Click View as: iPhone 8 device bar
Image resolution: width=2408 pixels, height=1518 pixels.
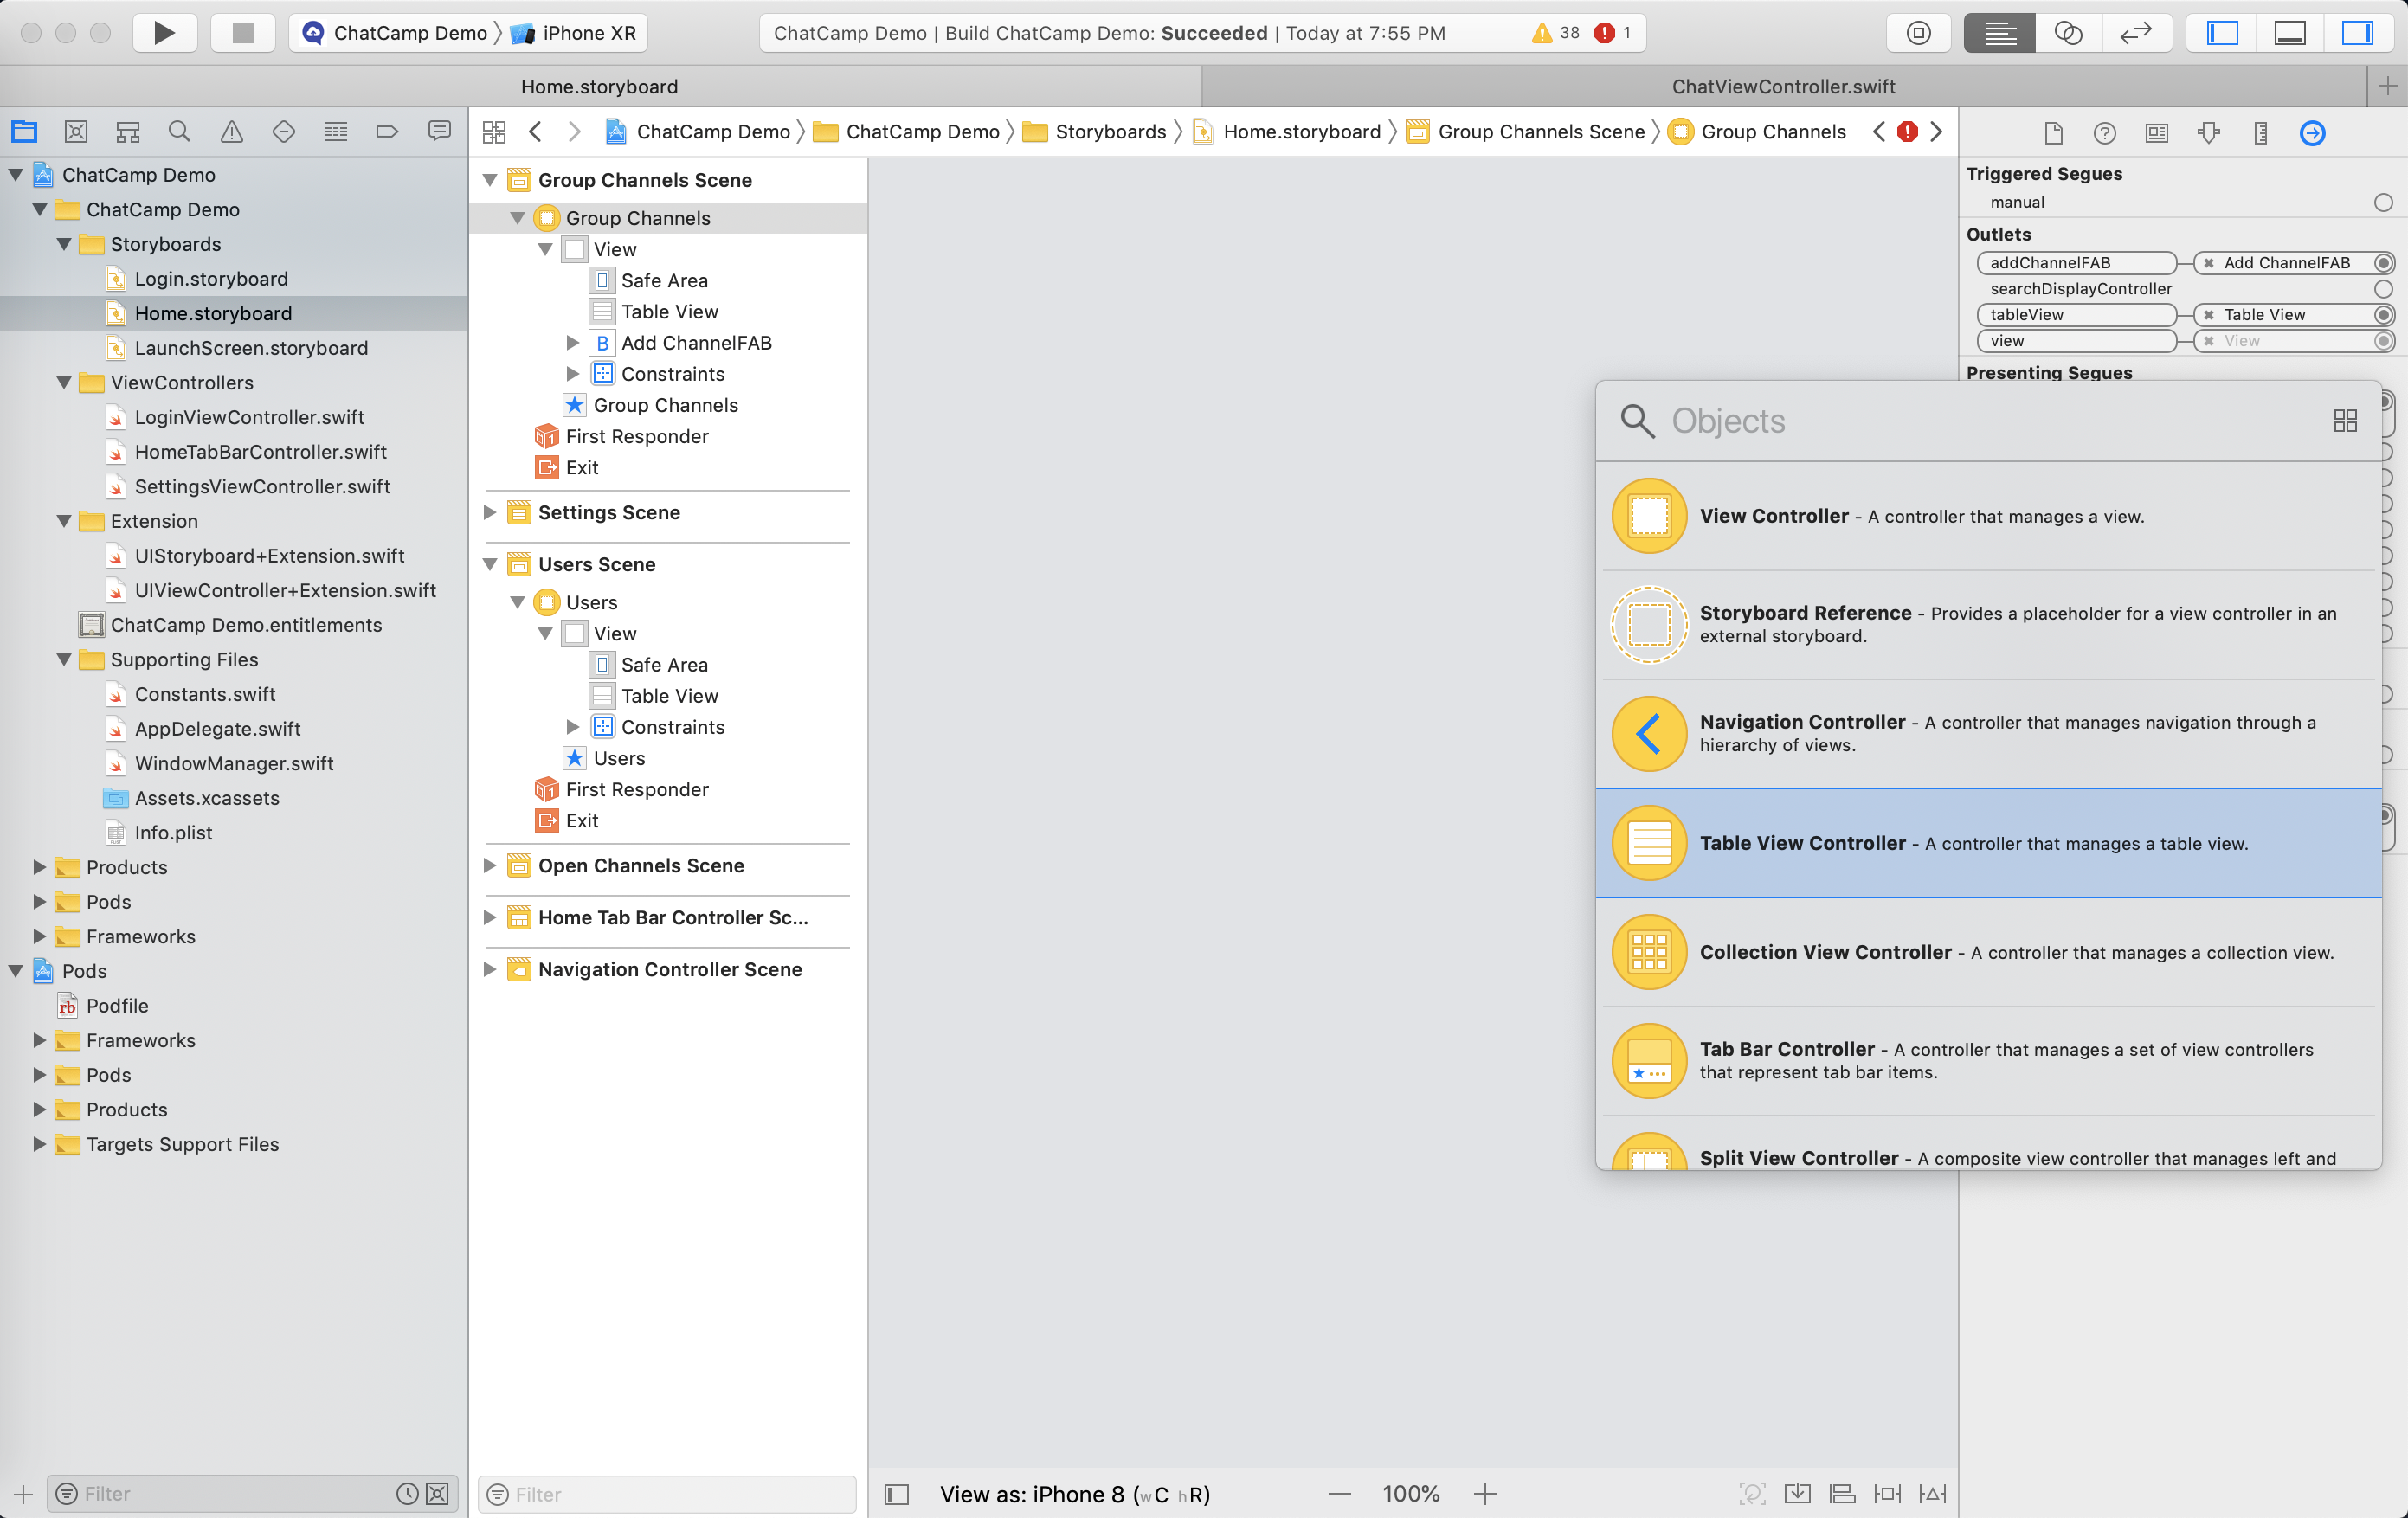coord(1075,1494)
